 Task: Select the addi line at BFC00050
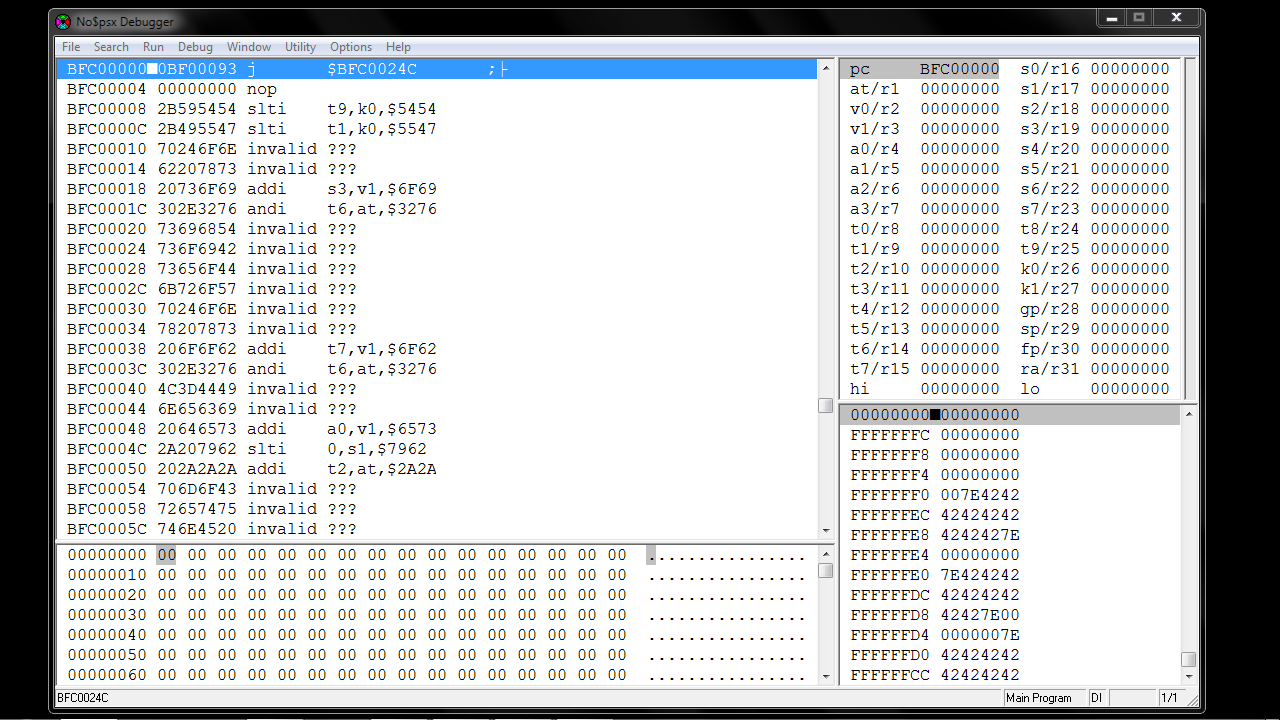tap(436, 469)
